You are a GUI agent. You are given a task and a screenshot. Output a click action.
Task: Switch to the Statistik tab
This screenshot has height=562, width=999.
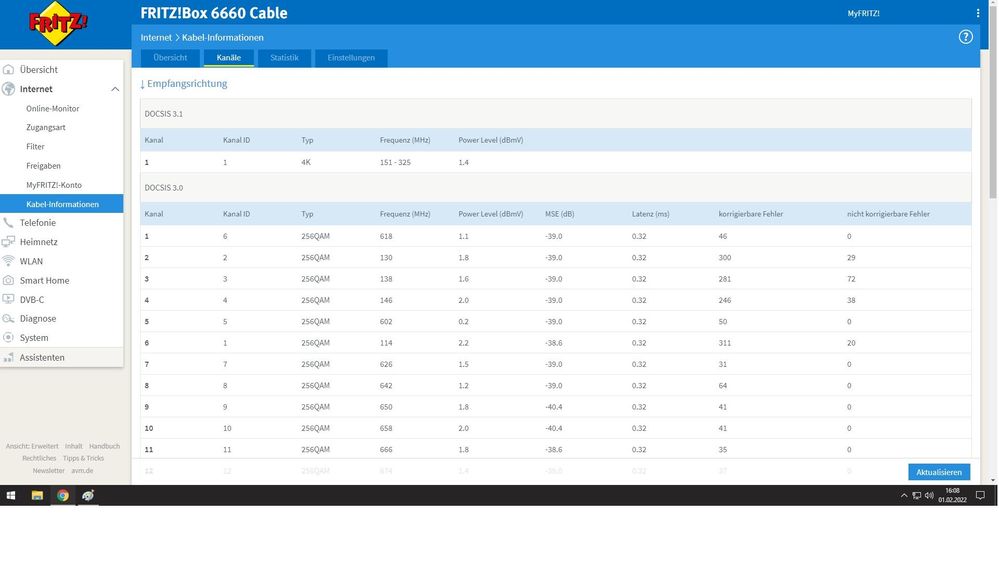click(284, 58)
